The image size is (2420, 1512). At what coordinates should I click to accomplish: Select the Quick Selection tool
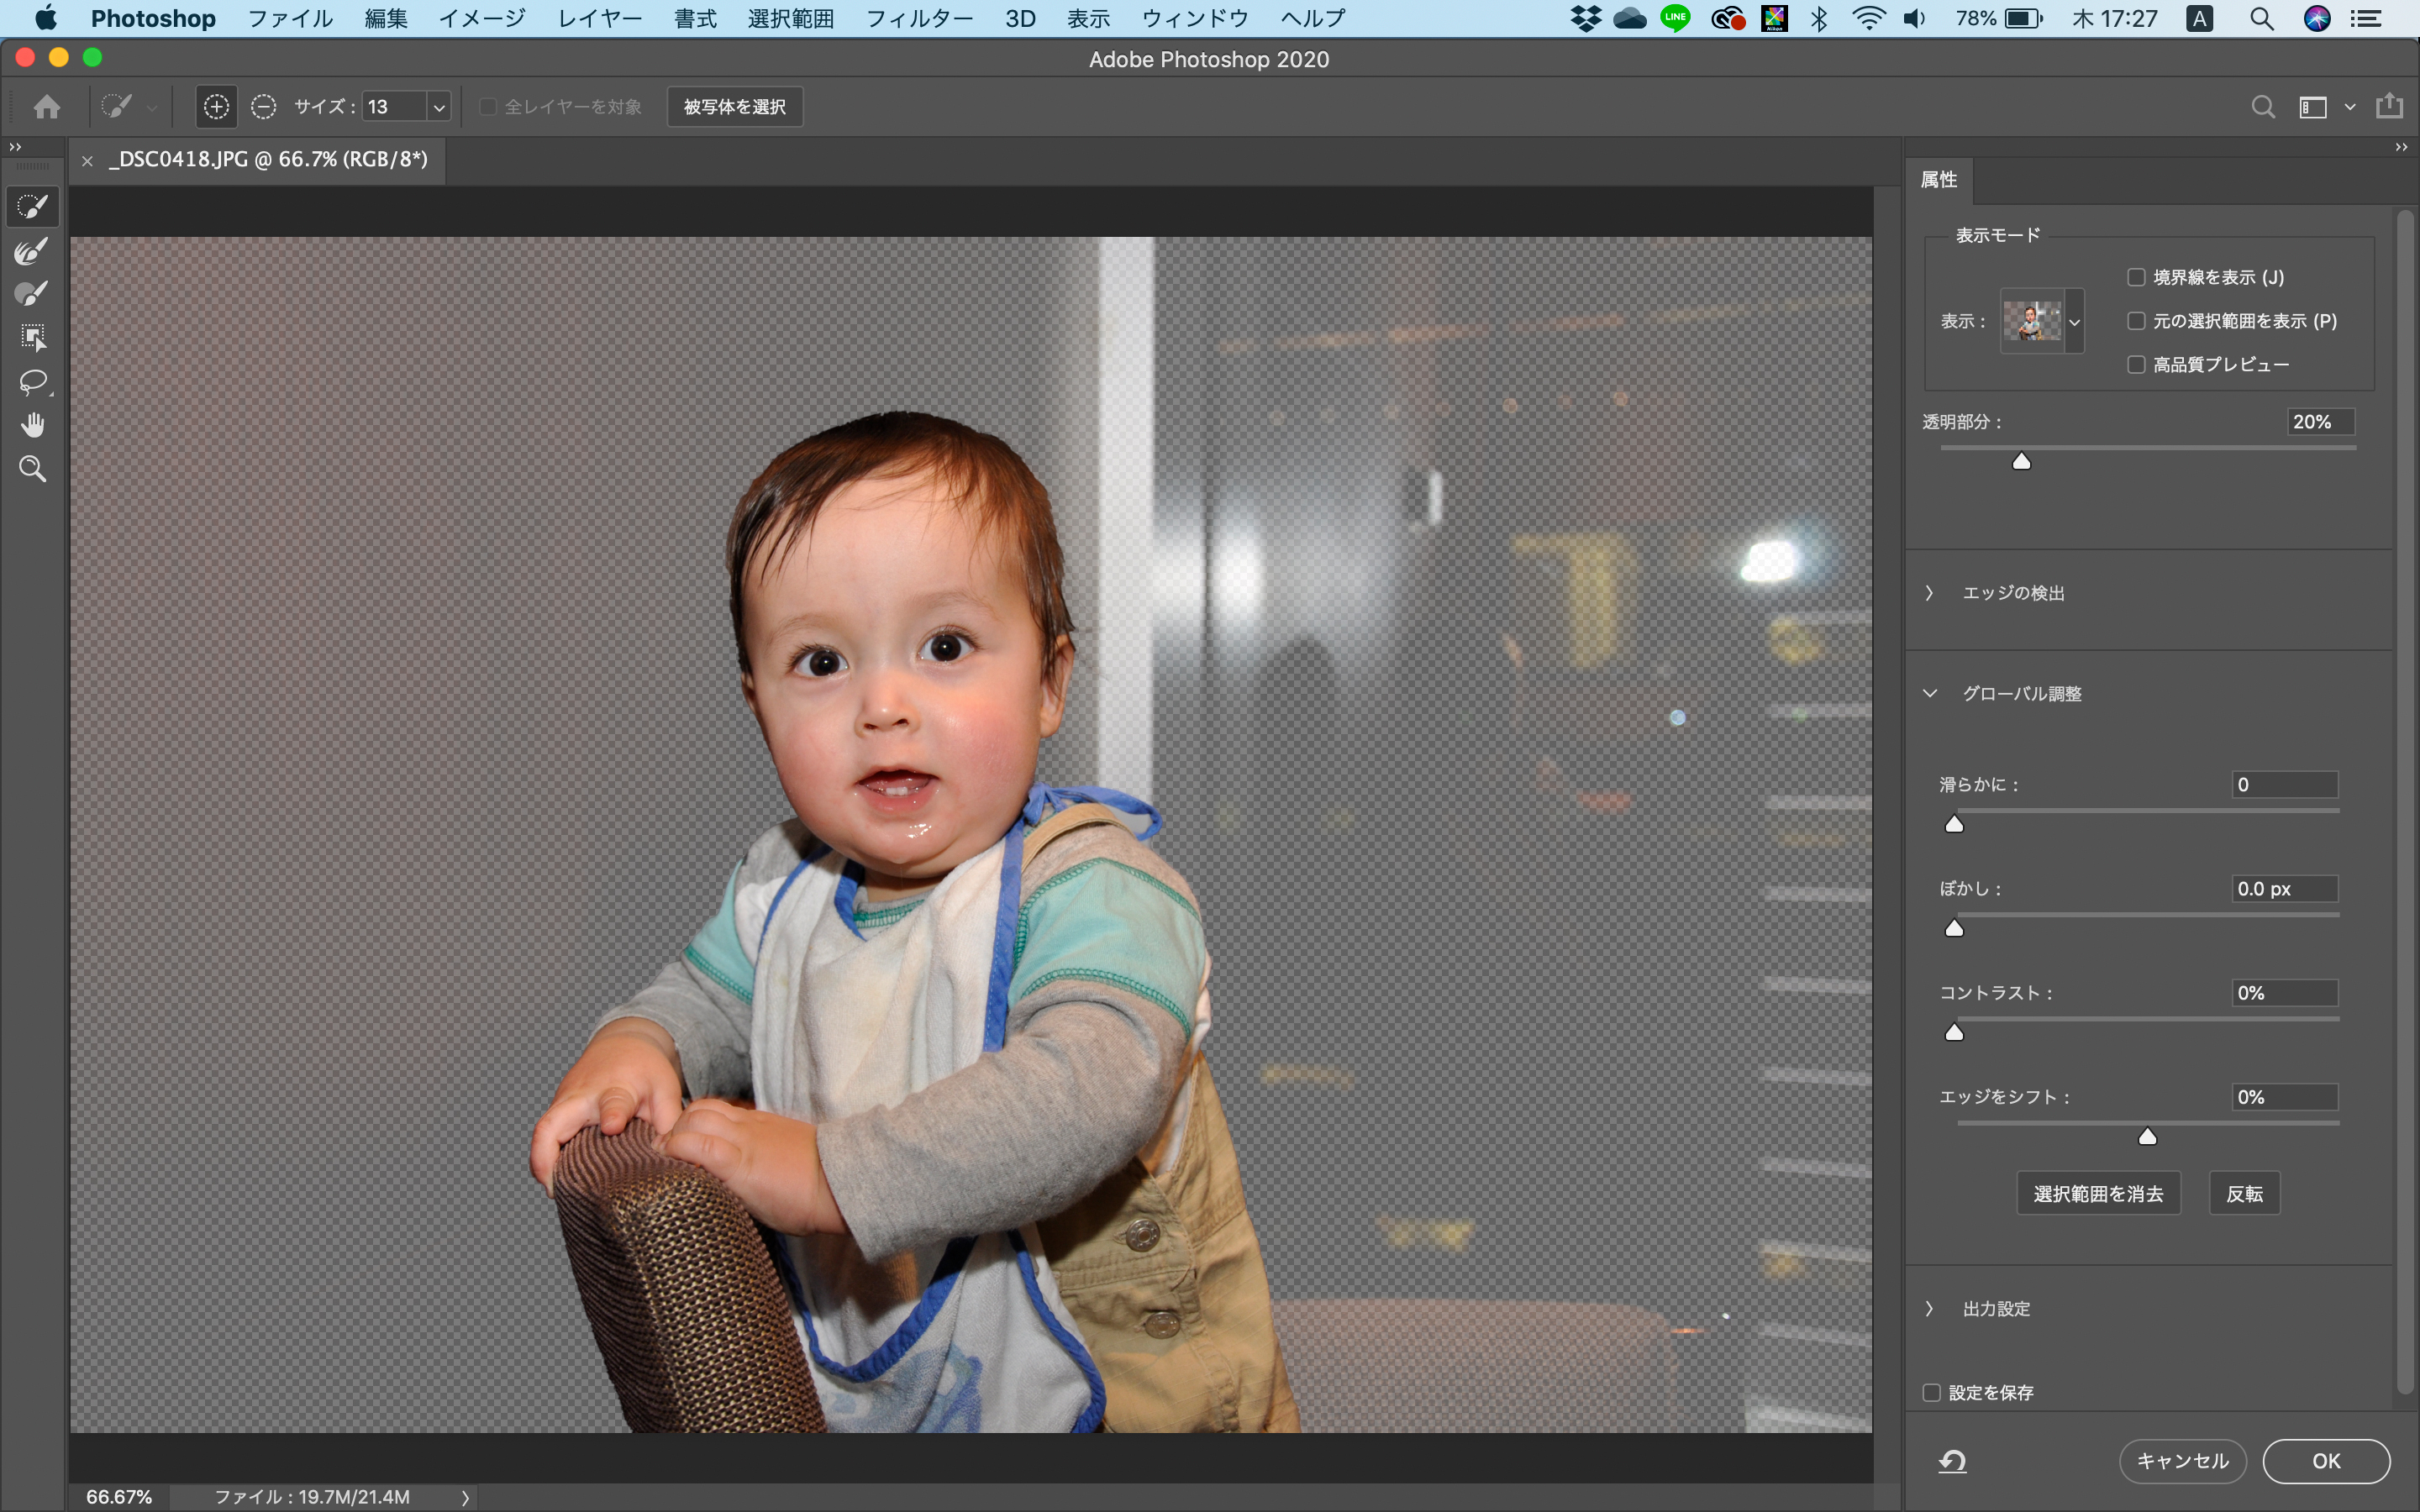coord(33,207)
